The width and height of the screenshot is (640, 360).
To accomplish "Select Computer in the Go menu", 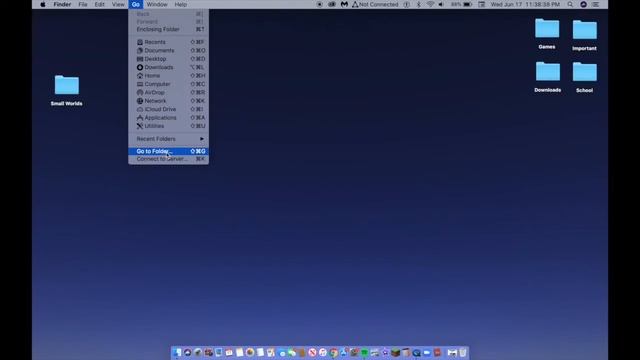I will pyautogui.click(x=169, y=84).
